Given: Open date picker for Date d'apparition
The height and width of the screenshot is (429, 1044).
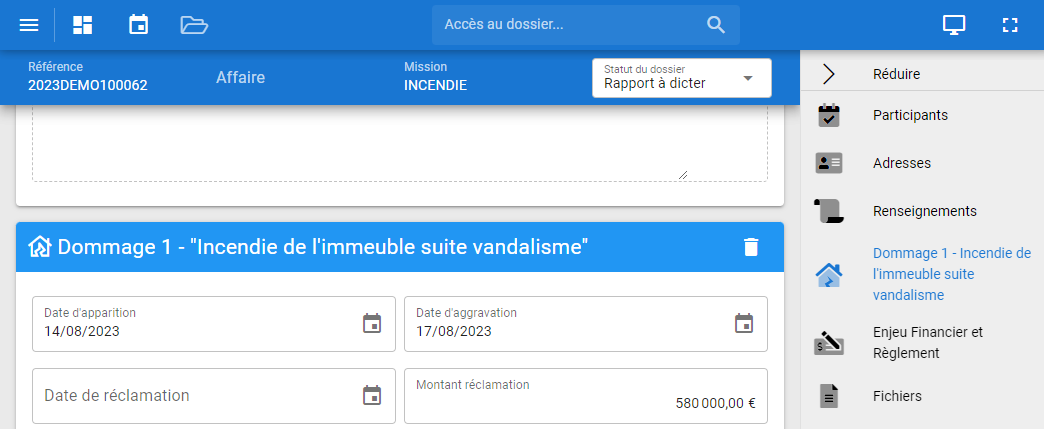Looking at the screenshot, I should click(372, 323).
